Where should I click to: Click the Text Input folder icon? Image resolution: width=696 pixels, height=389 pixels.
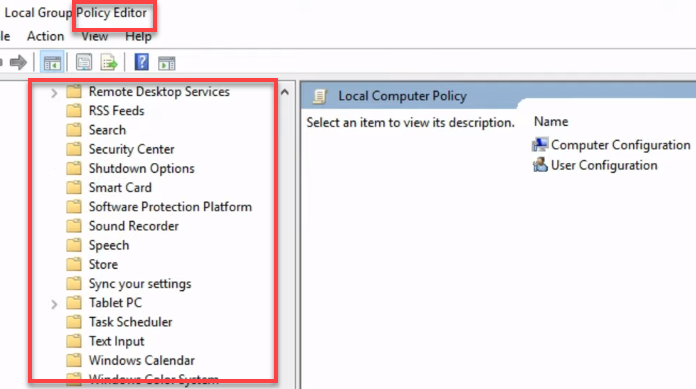coord(74,341)
